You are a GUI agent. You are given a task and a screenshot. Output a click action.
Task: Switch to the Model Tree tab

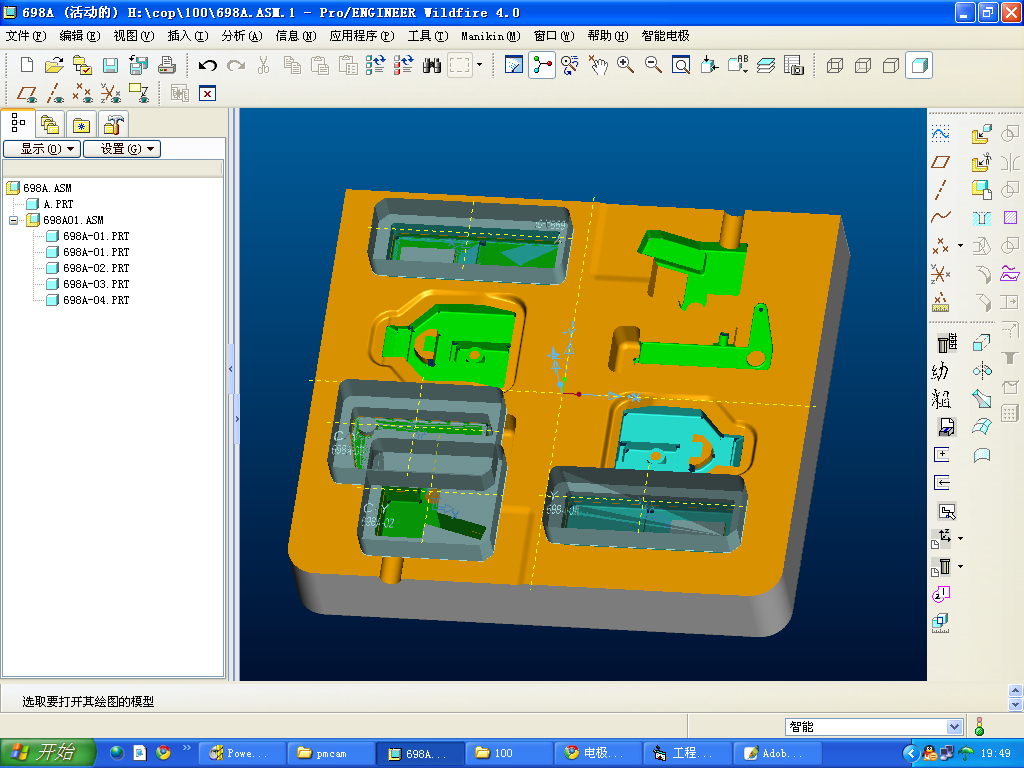(x=18, y=123)
